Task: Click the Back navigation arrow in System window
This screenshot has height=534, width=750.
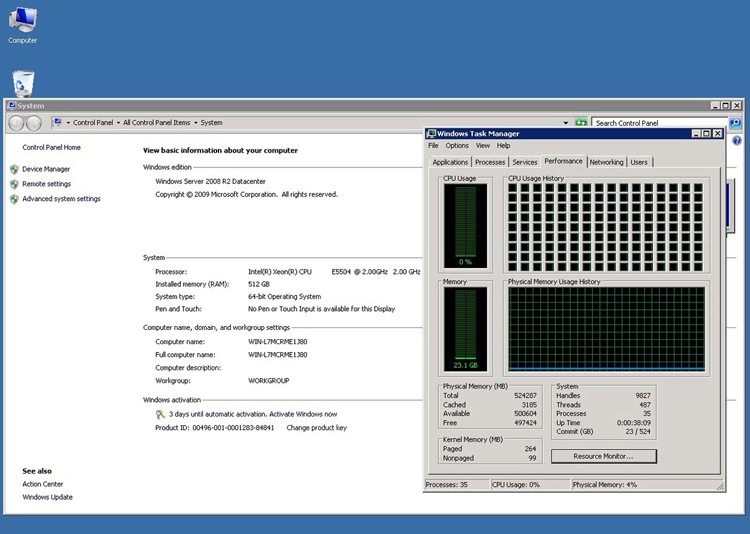Action: 16,123
